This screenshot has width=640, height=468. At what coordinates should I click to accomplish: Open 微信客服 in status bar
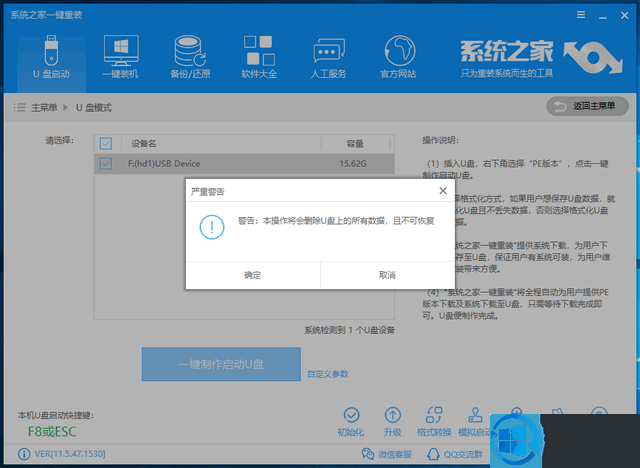pos(387,454)
